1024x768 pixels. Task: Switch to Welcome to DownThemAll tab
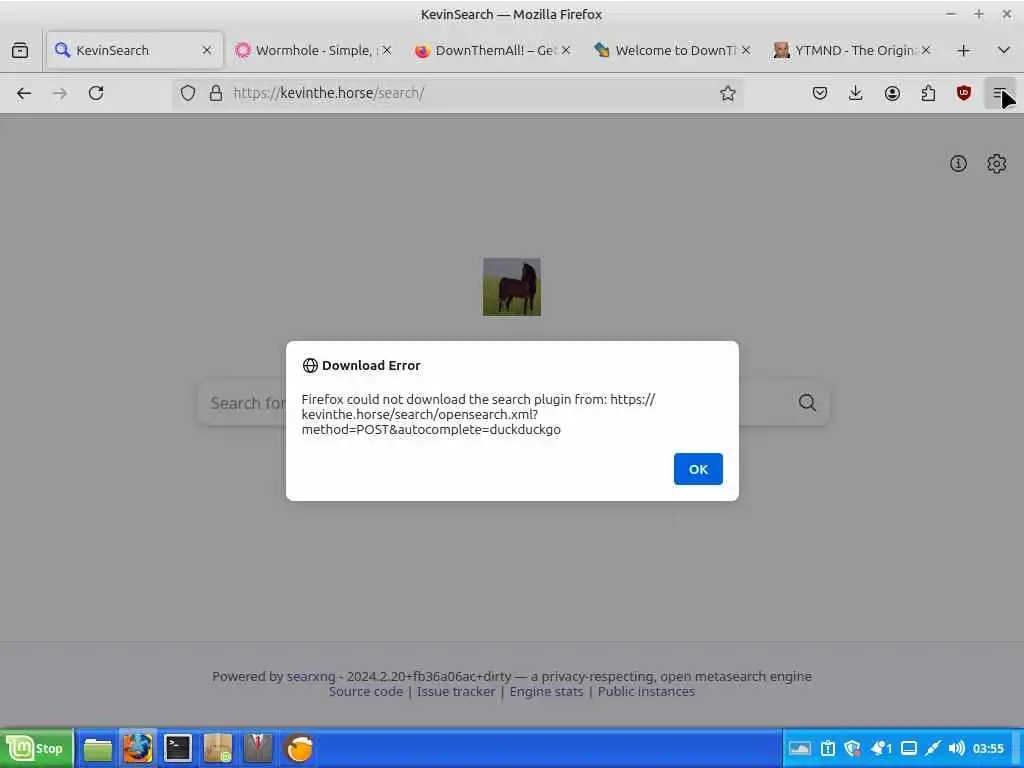pyautogui.click(x=673, y=50)
